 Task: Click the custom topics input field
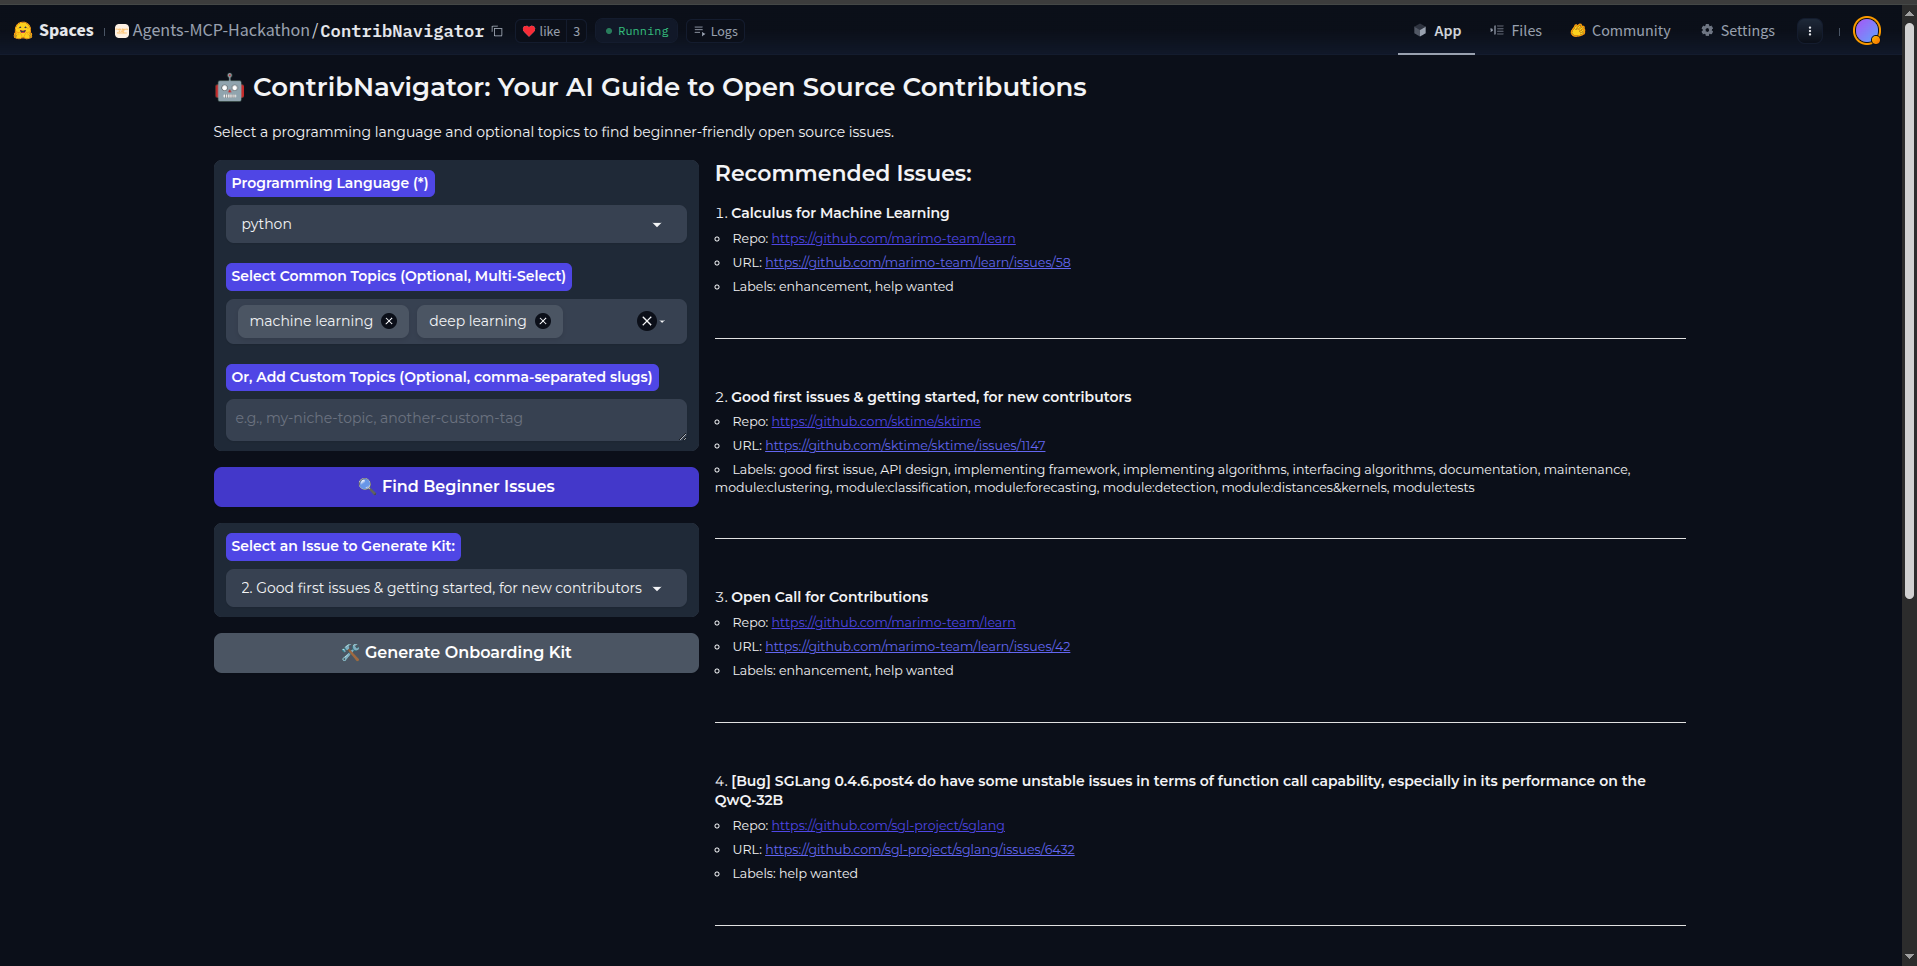pyautogui.click(x=456, y=419)
